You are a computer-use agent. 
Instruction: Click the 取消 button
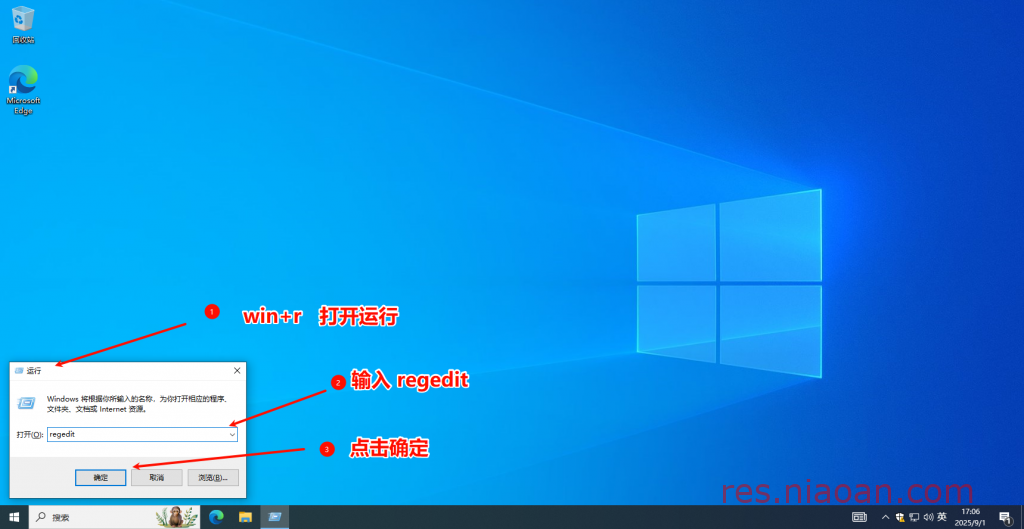click(157, 477)
